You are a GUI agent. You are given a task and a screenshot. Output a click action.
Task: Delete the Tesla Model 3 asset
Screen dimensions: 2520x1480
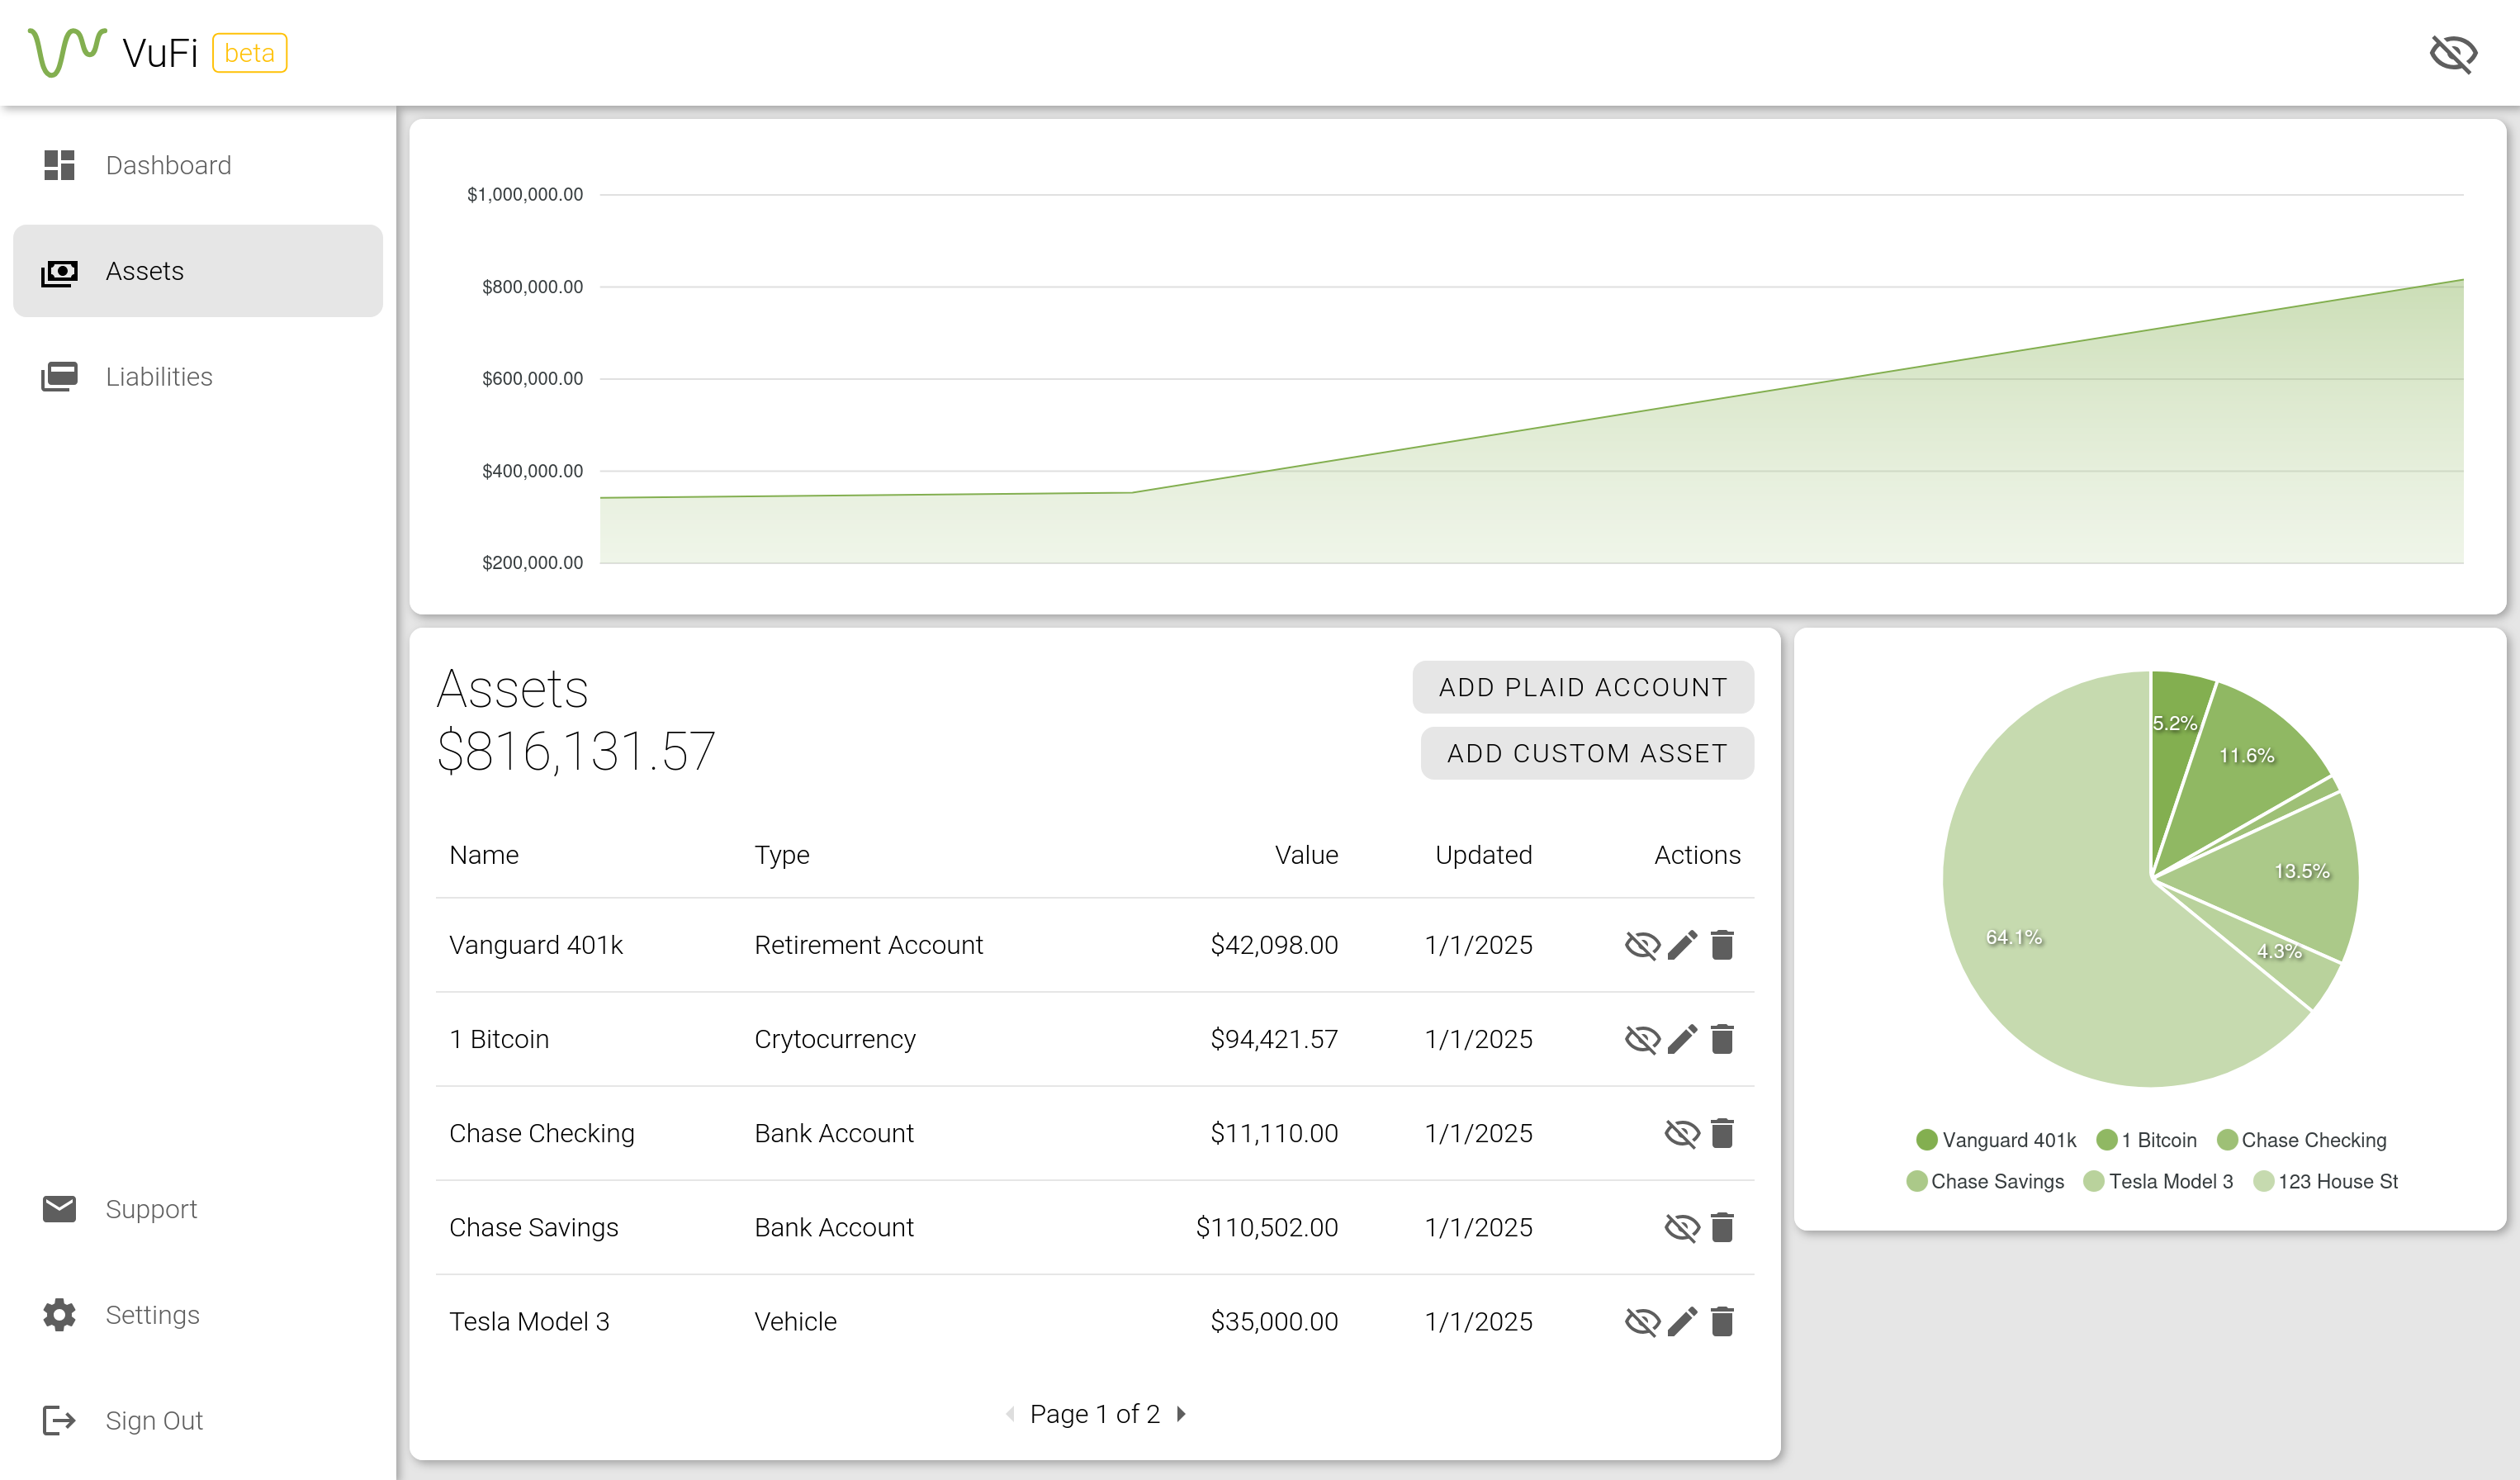(x=1722, y=1321)
